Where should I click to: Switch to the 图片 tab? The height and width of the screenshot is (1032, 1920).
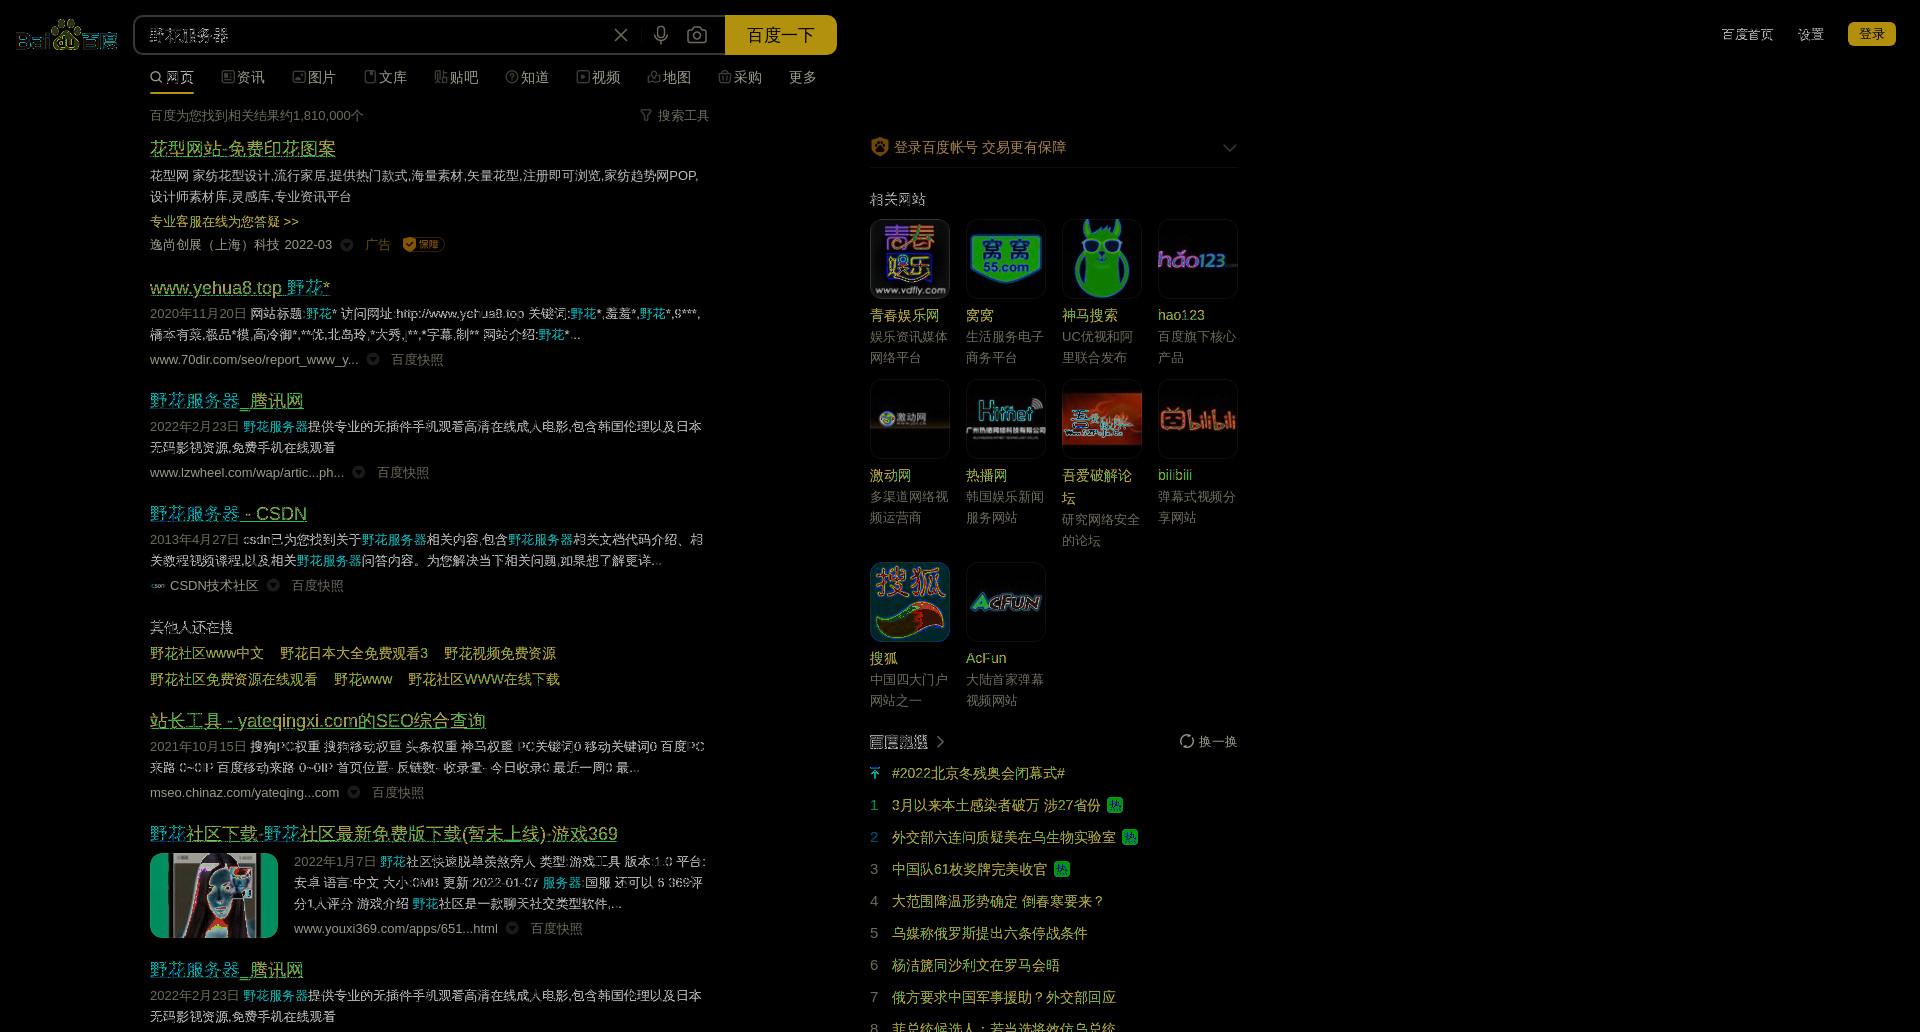[x=314, y=77]
